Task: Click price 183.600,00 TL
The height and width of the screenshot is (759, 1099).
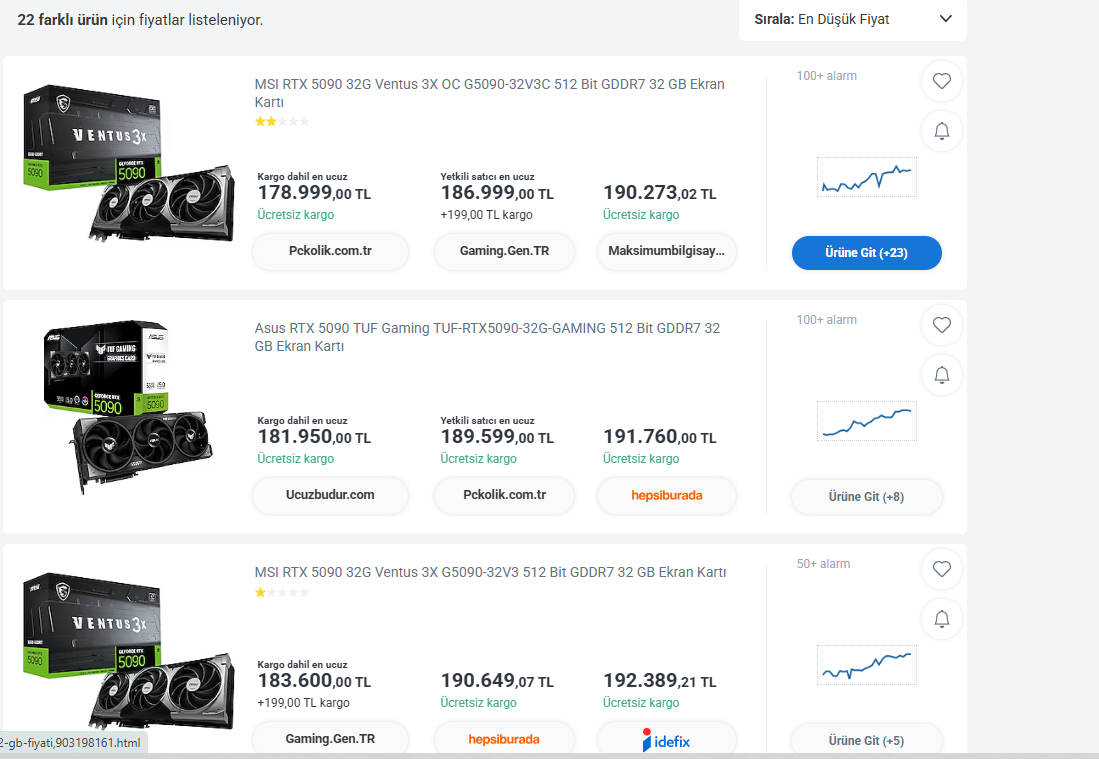Action: tap(314, 681)
